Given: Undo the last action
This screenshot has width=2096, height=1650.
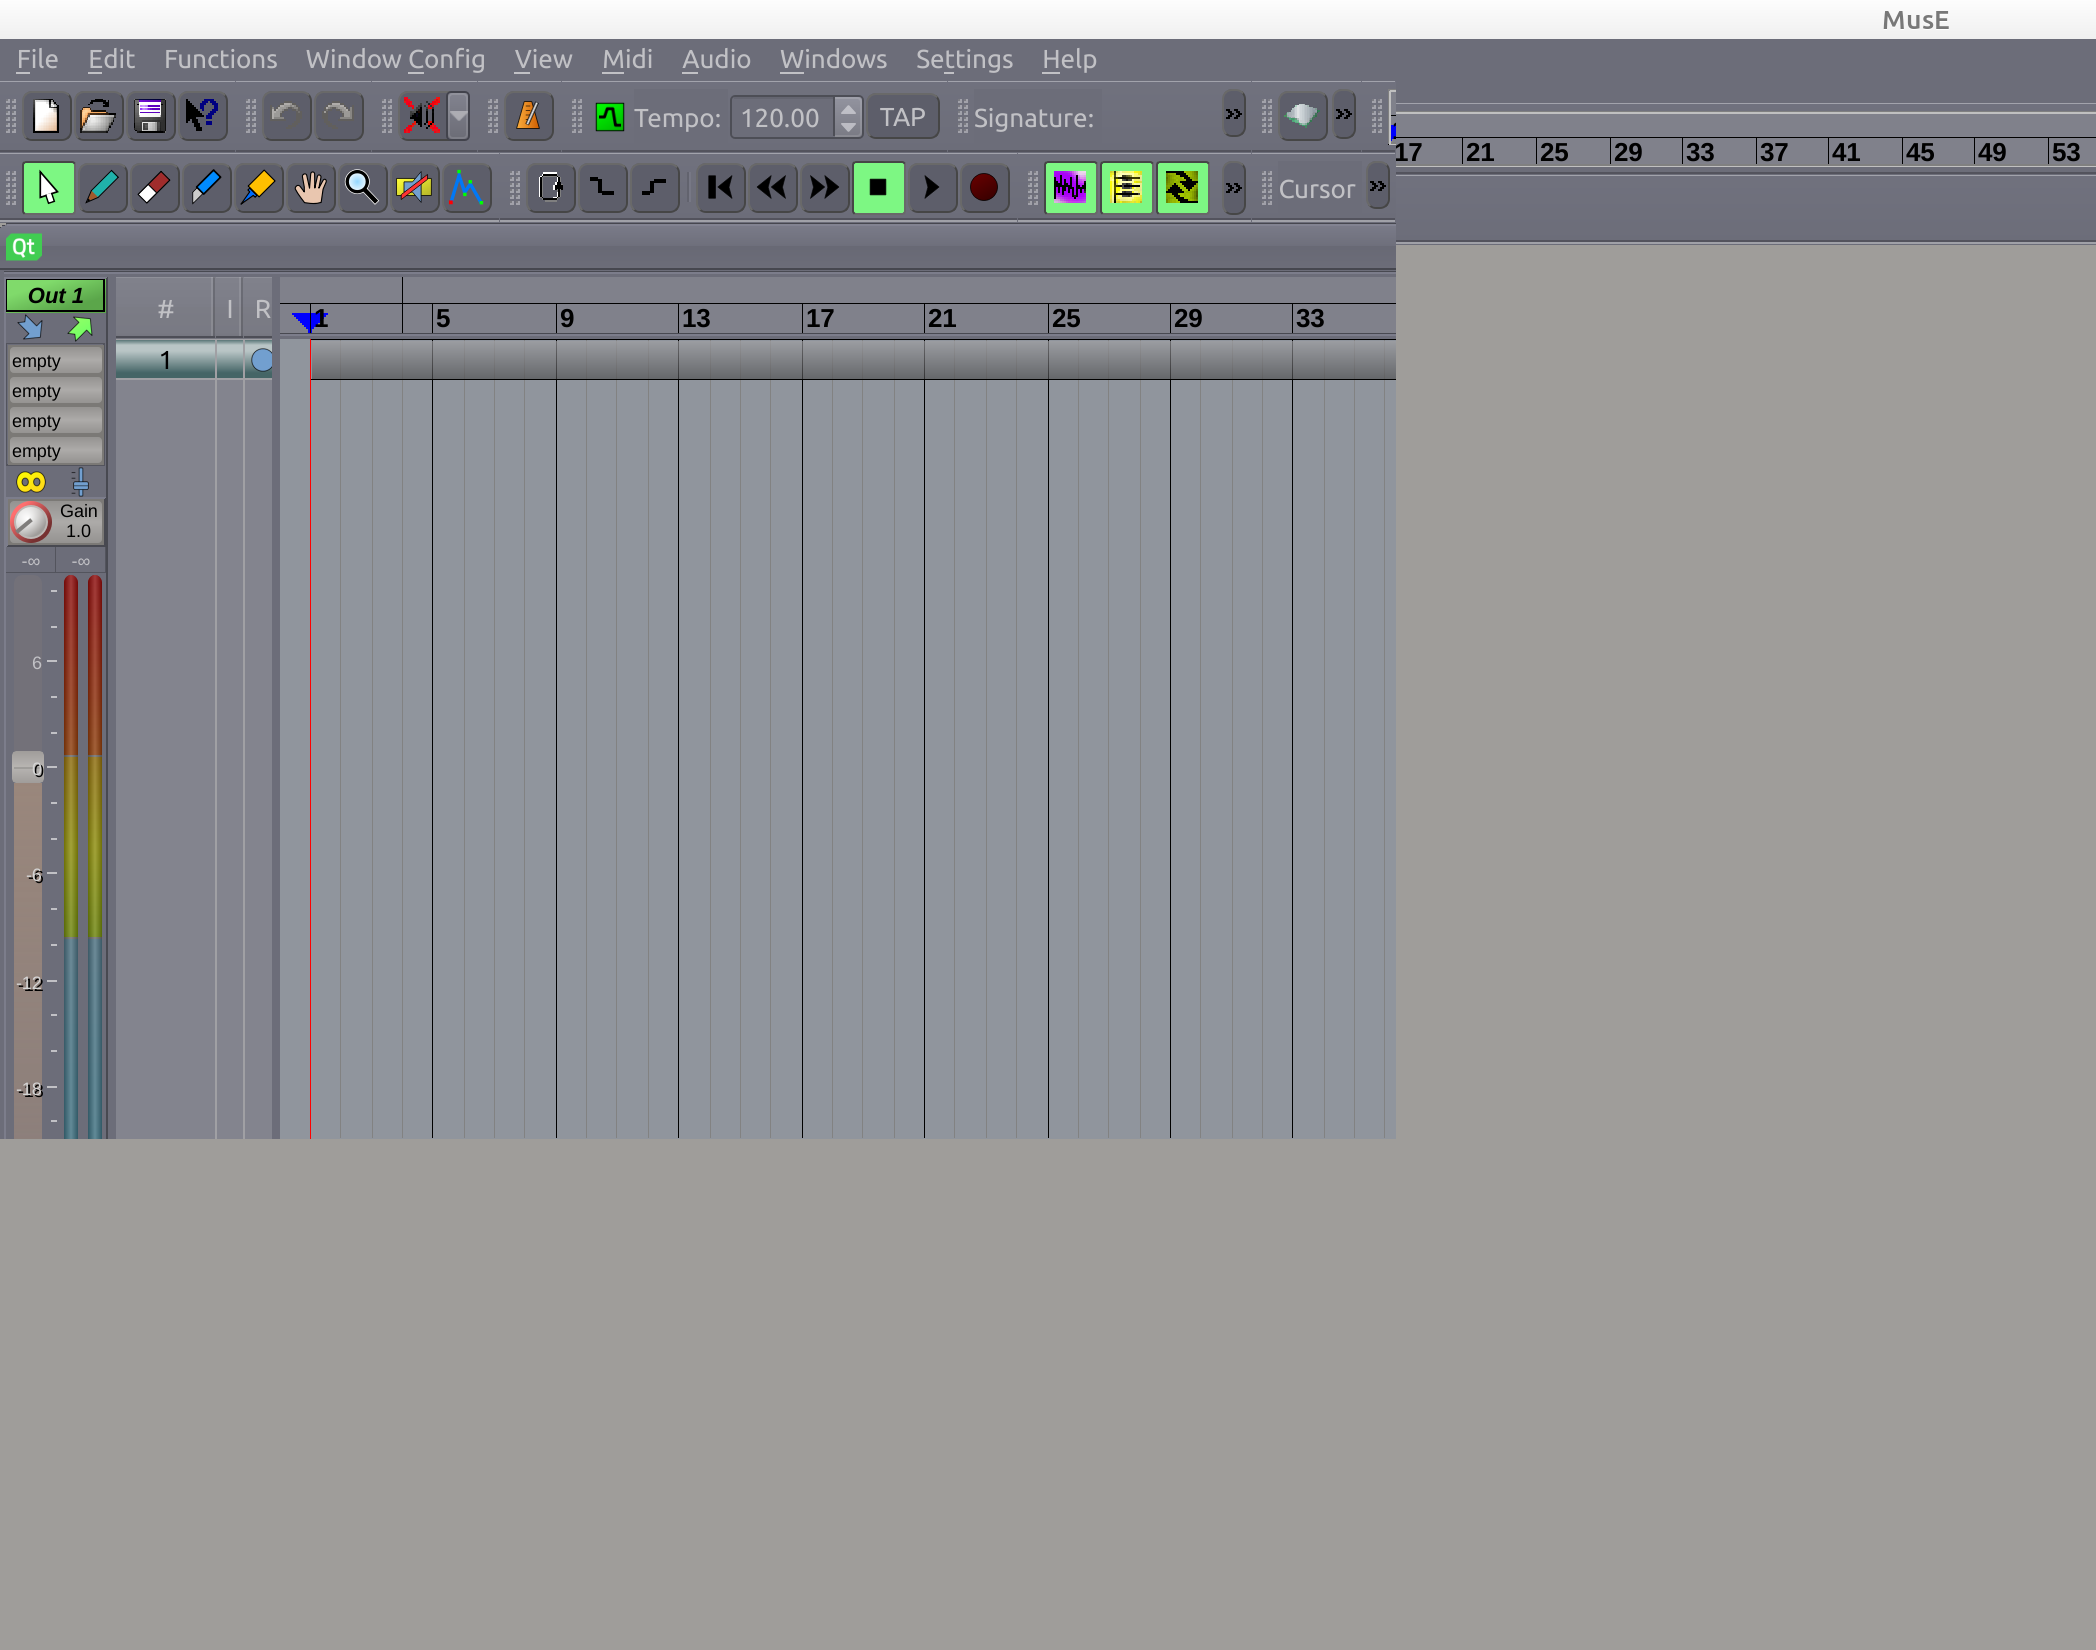Looking at the screenshot, I should point(286,117).
